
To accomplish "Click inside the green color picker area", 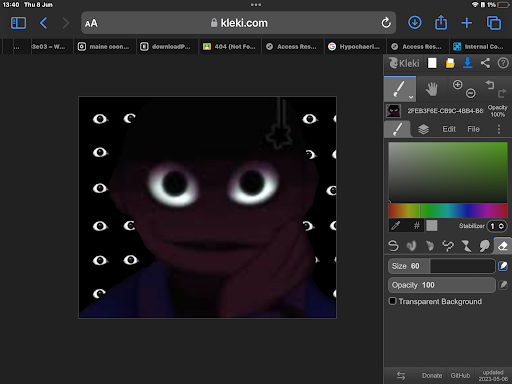I will coord(448,172).
